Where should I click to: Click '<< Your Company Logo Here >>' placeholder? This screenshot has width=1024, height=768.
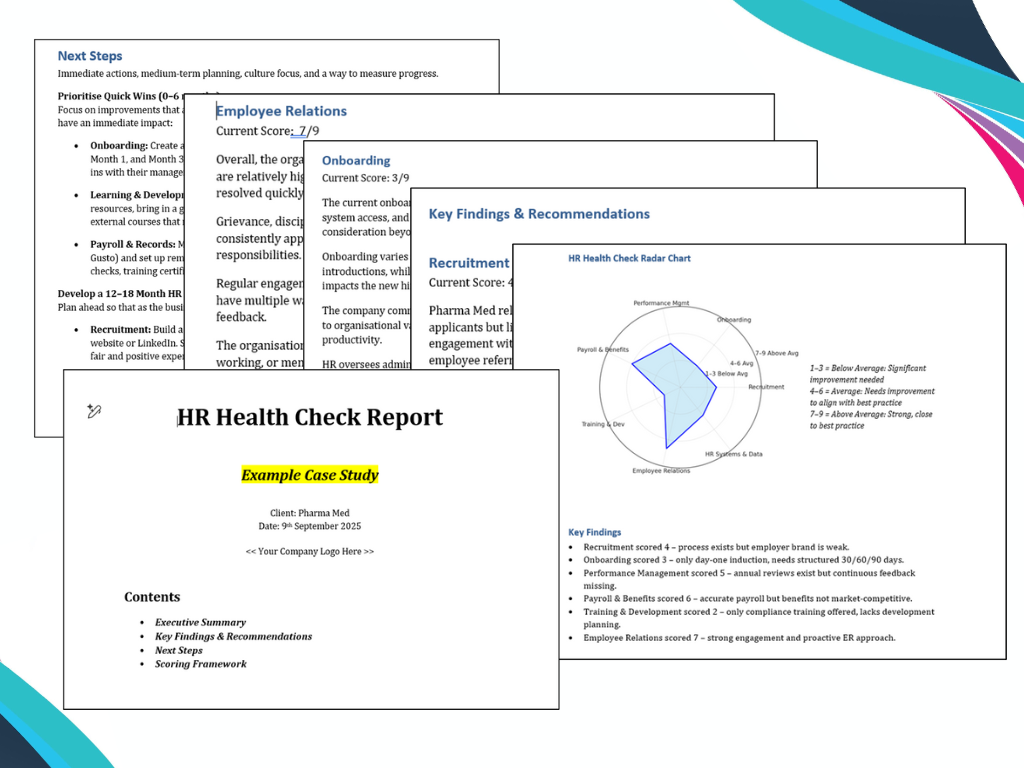(x=310, y=551)
